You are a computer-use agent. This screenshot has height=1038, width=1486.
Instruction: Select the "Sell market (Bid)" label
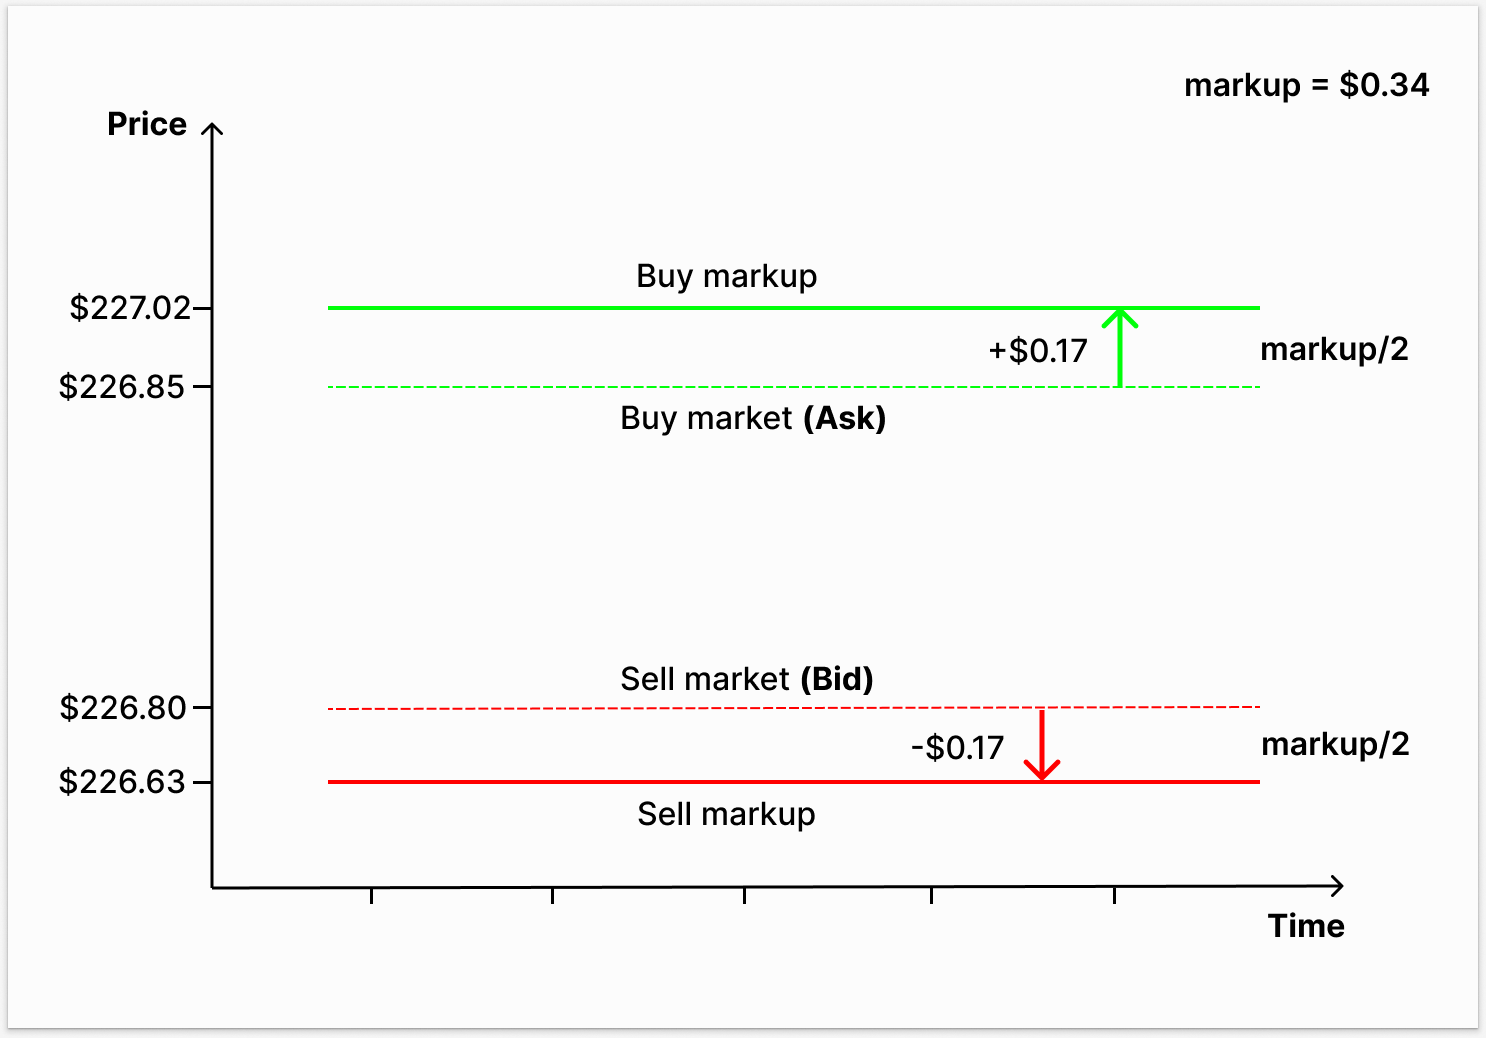pyautogui.click(x=746, y=679)
